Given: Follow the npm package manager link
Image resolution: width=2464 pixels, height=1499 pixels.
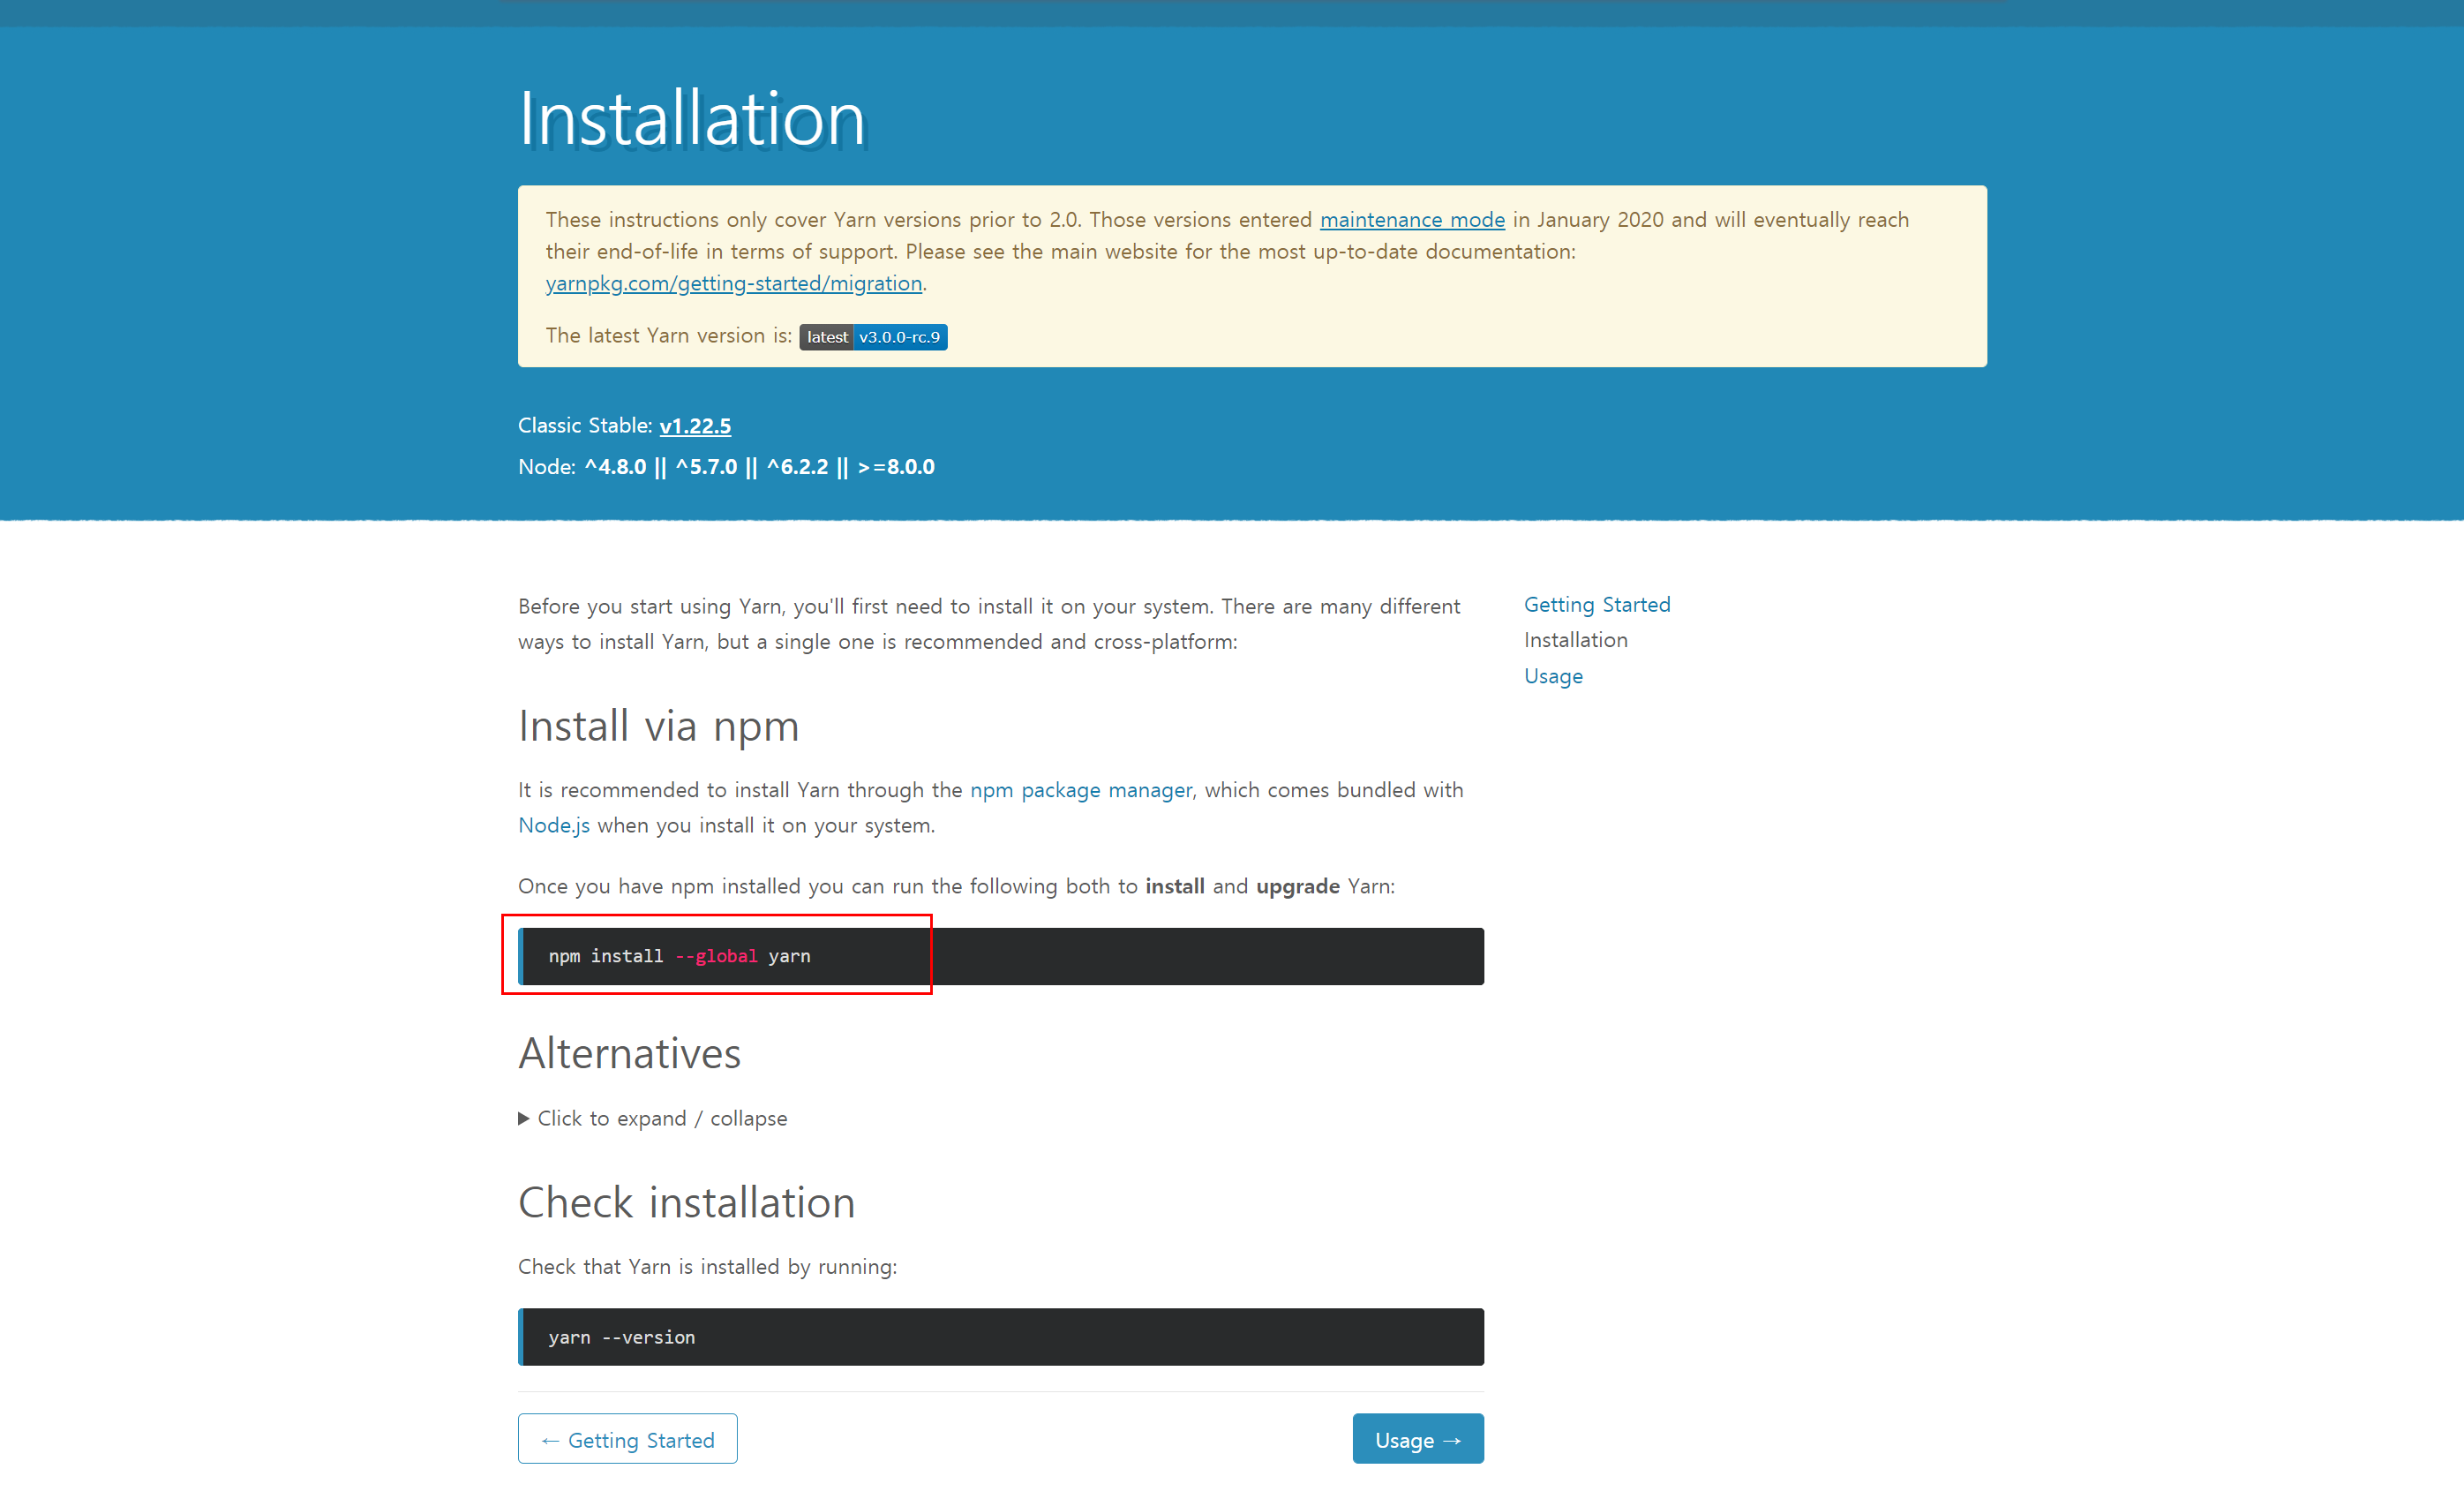Looking at the screenshot, I should pos(1080,790).
